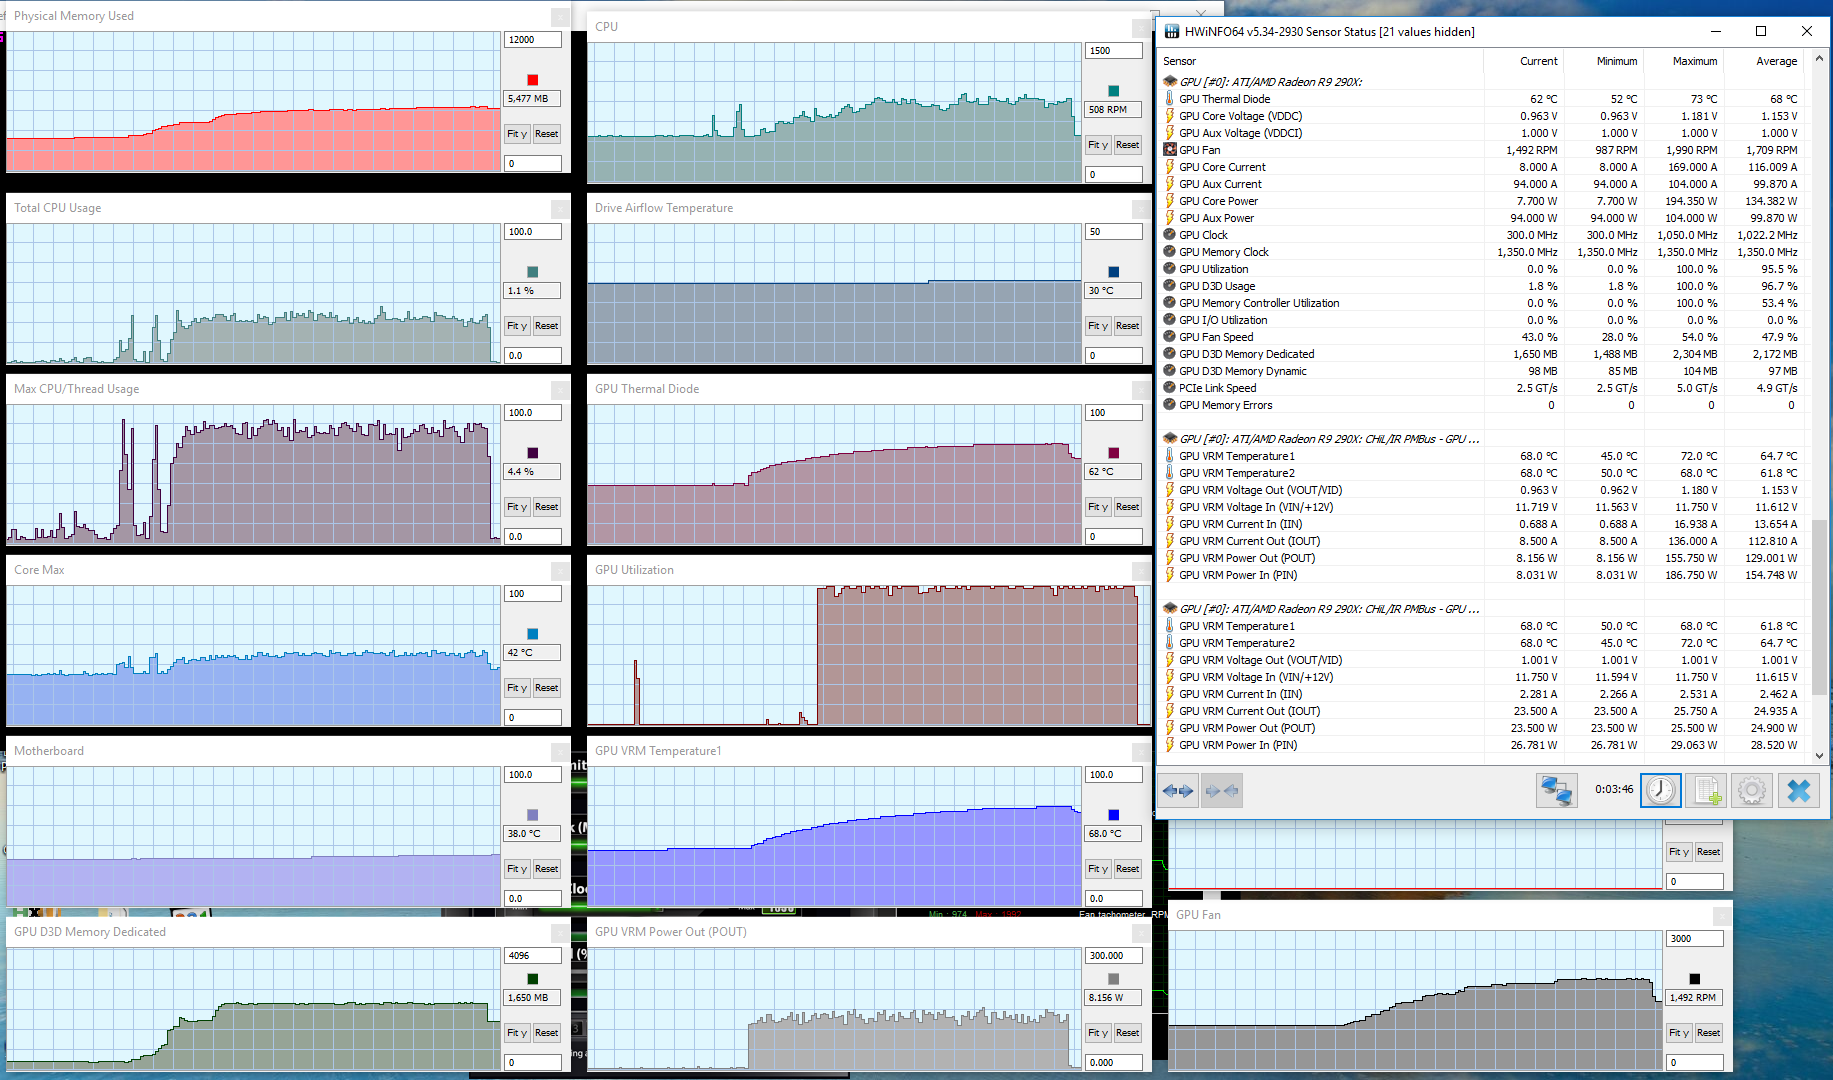Click Reset in Physical Memory Used graph

click(x=547, y=134)
